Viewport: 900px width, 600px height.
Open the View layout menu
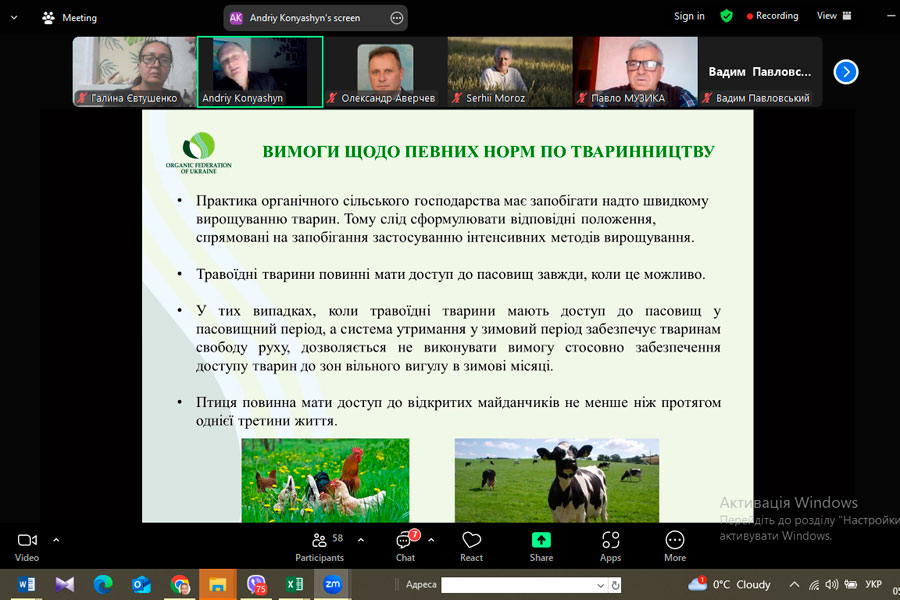(834, 16)
